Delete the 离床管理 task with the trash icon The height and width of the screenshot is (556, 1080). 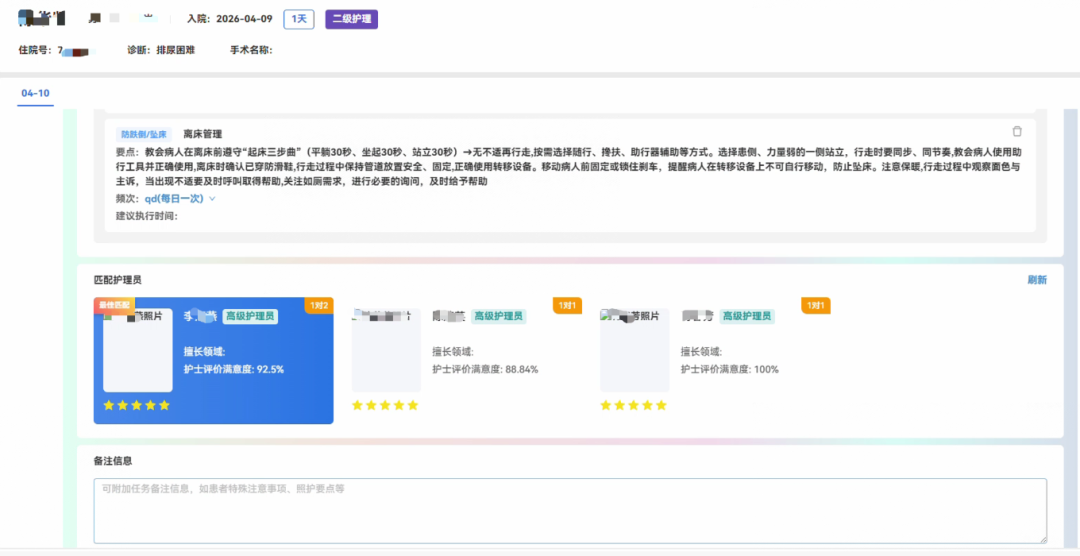1017,132
